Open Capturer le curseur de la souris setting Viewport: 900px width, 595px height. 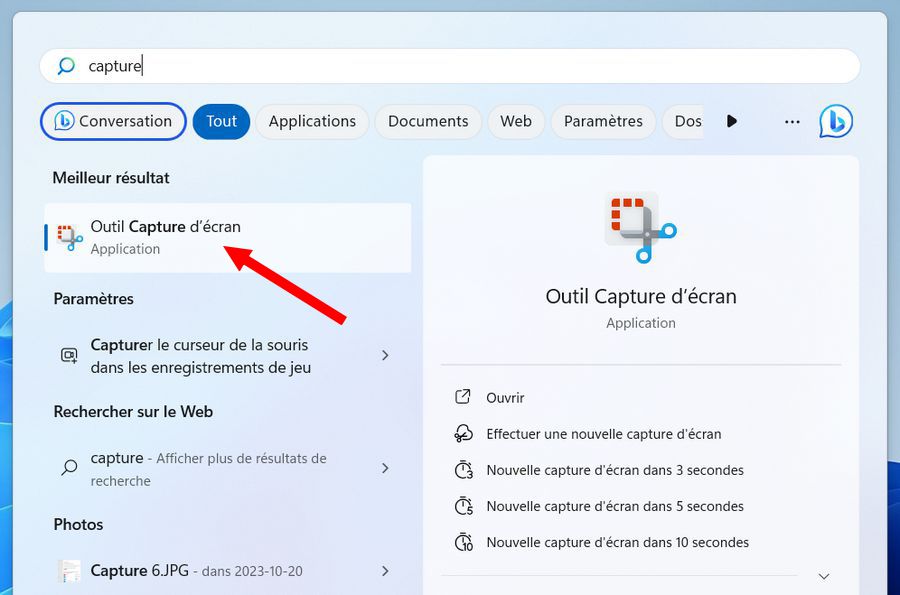tap(228, 356)
